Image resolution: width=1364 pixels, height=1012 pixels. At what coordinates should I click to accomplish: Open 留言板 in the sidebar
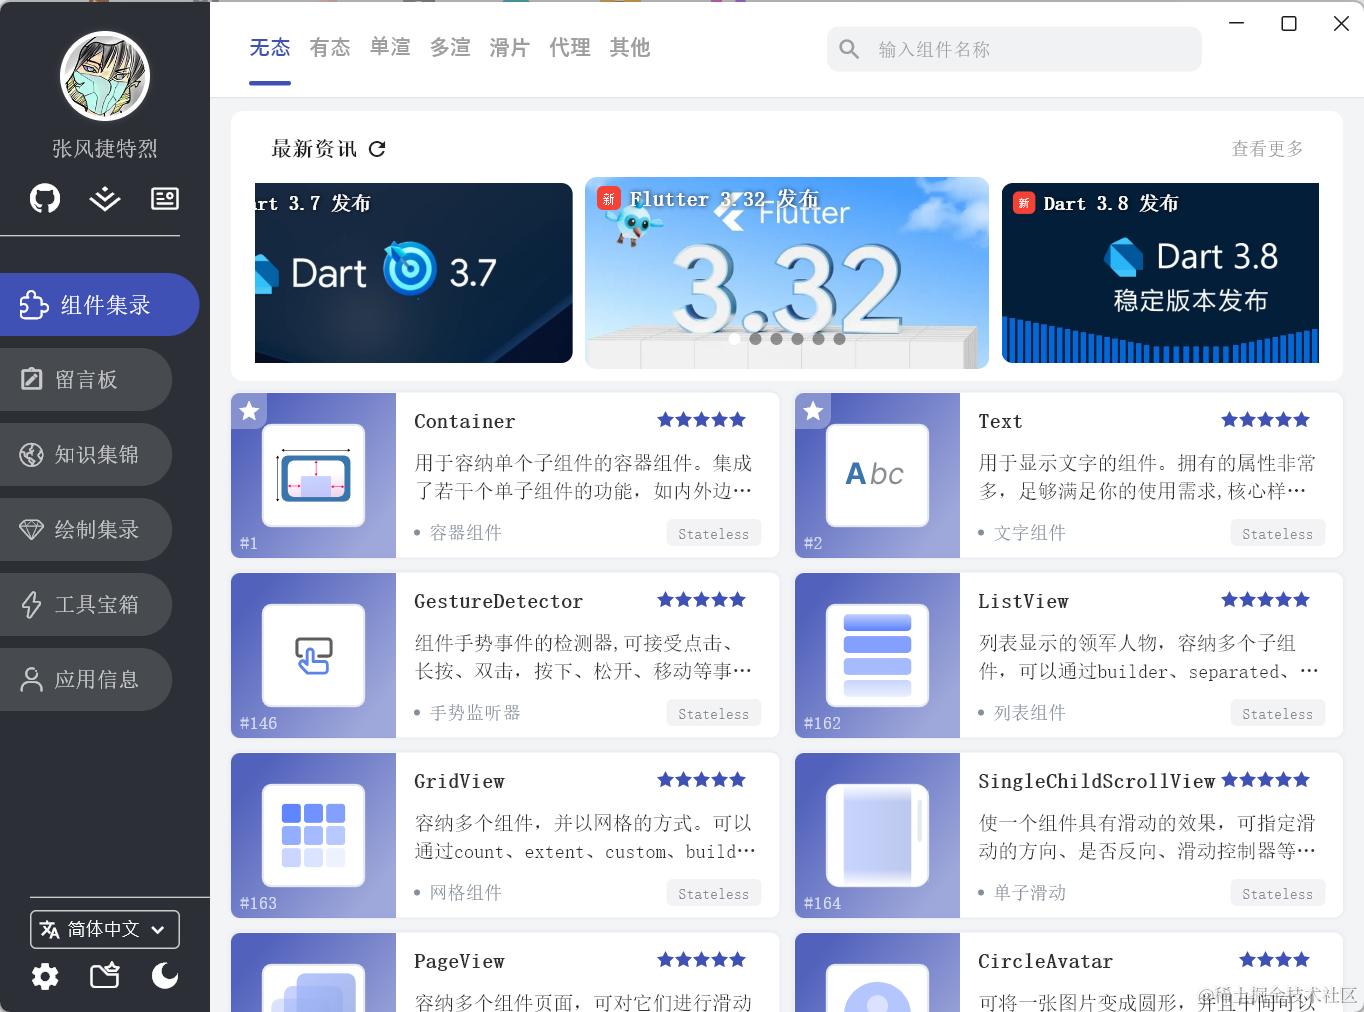click(x=85, y=379)
